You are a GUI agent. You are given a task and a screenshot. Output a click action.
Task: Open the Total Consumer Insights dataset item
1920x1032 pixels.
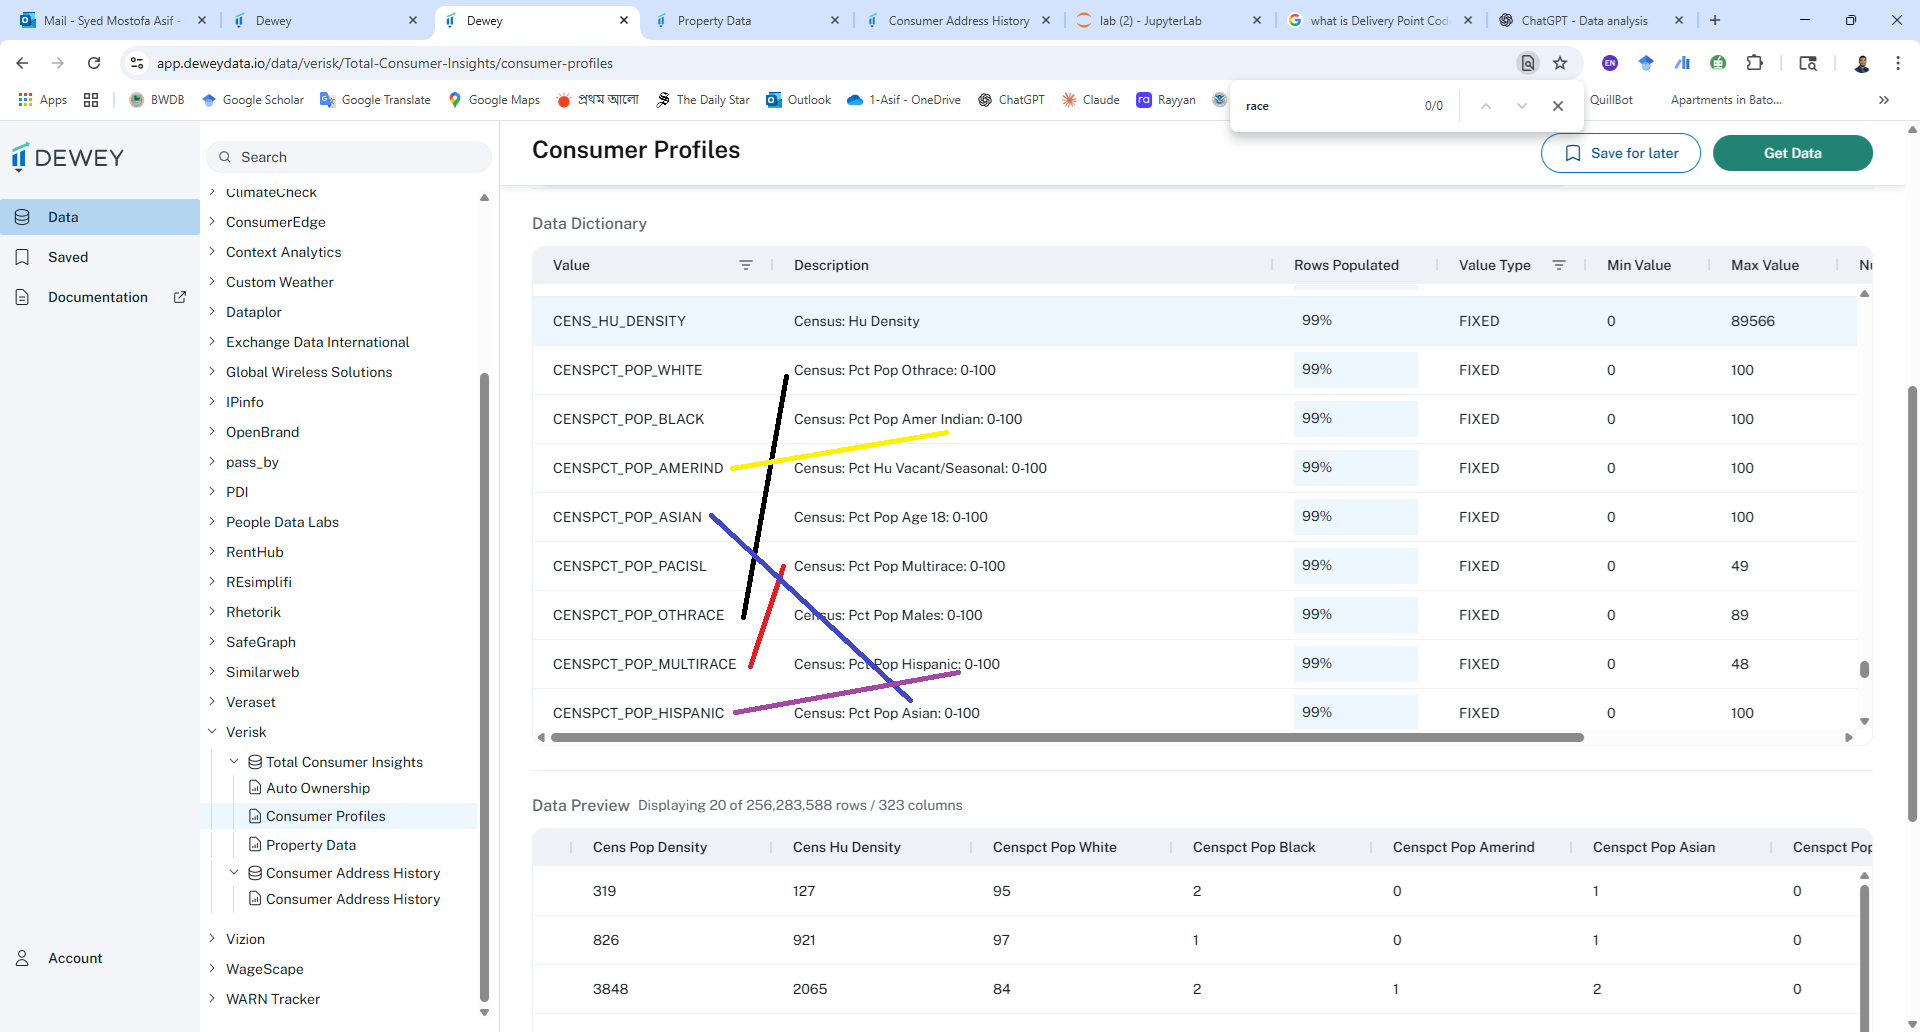pyautogui.click(x=344, y=762)
